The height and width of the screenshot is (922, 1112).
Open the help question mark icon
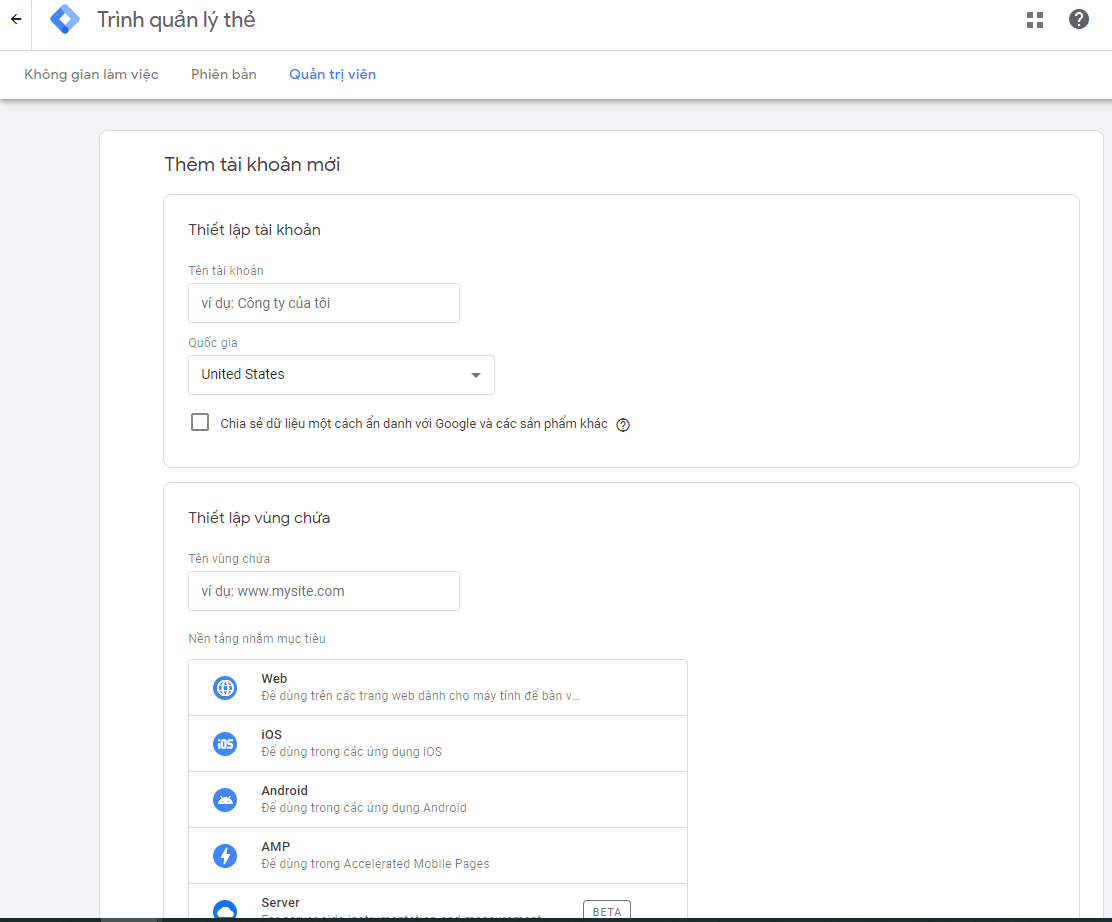(x=1079, y=19)
